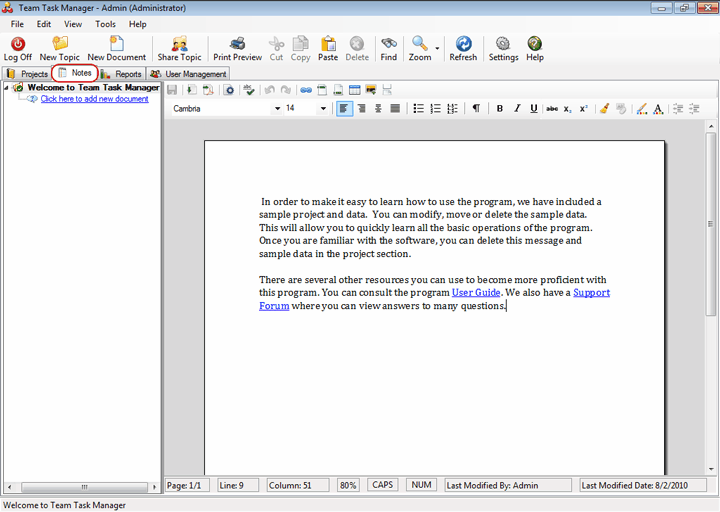
Task: Open the User Guide hyperlink
Action: 476,293
